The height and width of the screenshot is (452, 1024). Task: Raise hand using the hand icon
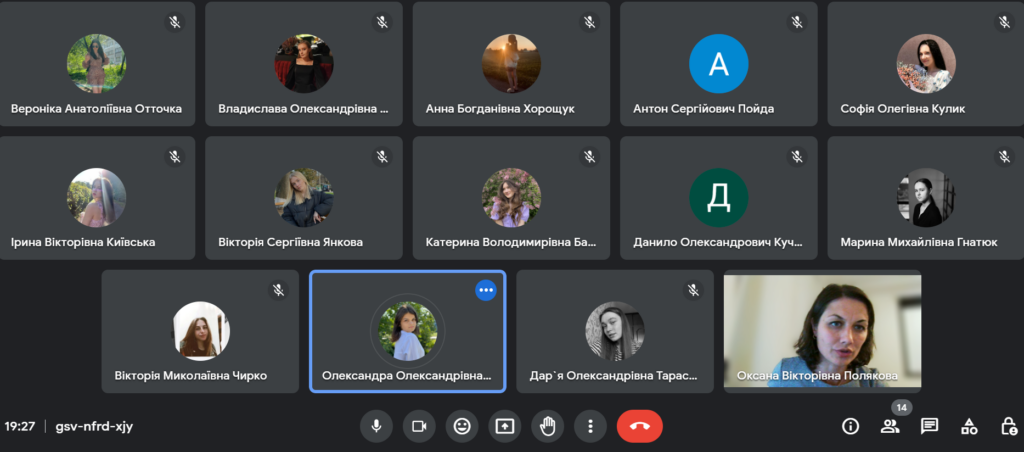548,426
